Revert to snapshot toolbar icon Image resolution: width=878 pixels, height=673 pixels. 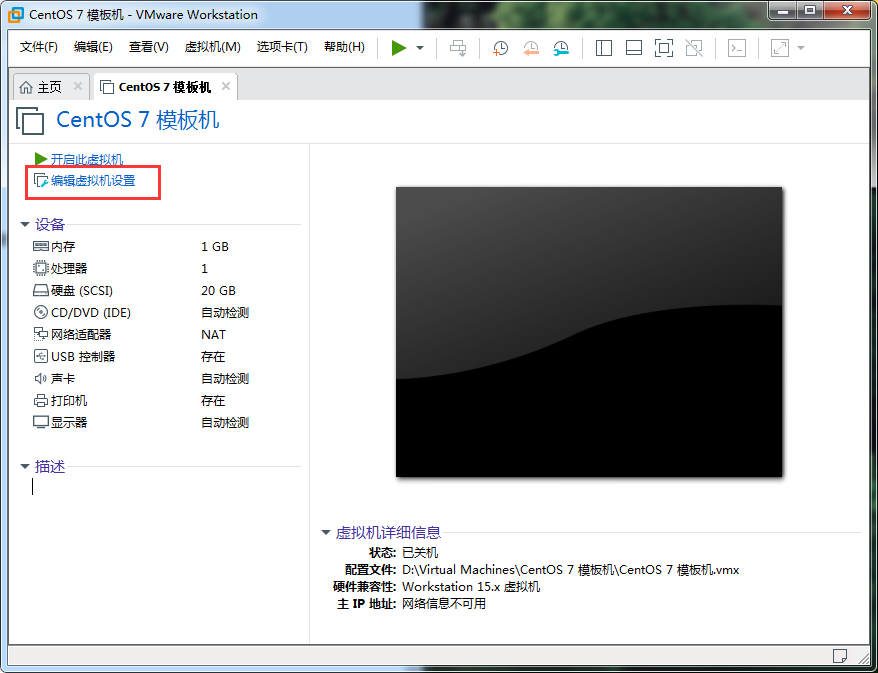[530, 48]
